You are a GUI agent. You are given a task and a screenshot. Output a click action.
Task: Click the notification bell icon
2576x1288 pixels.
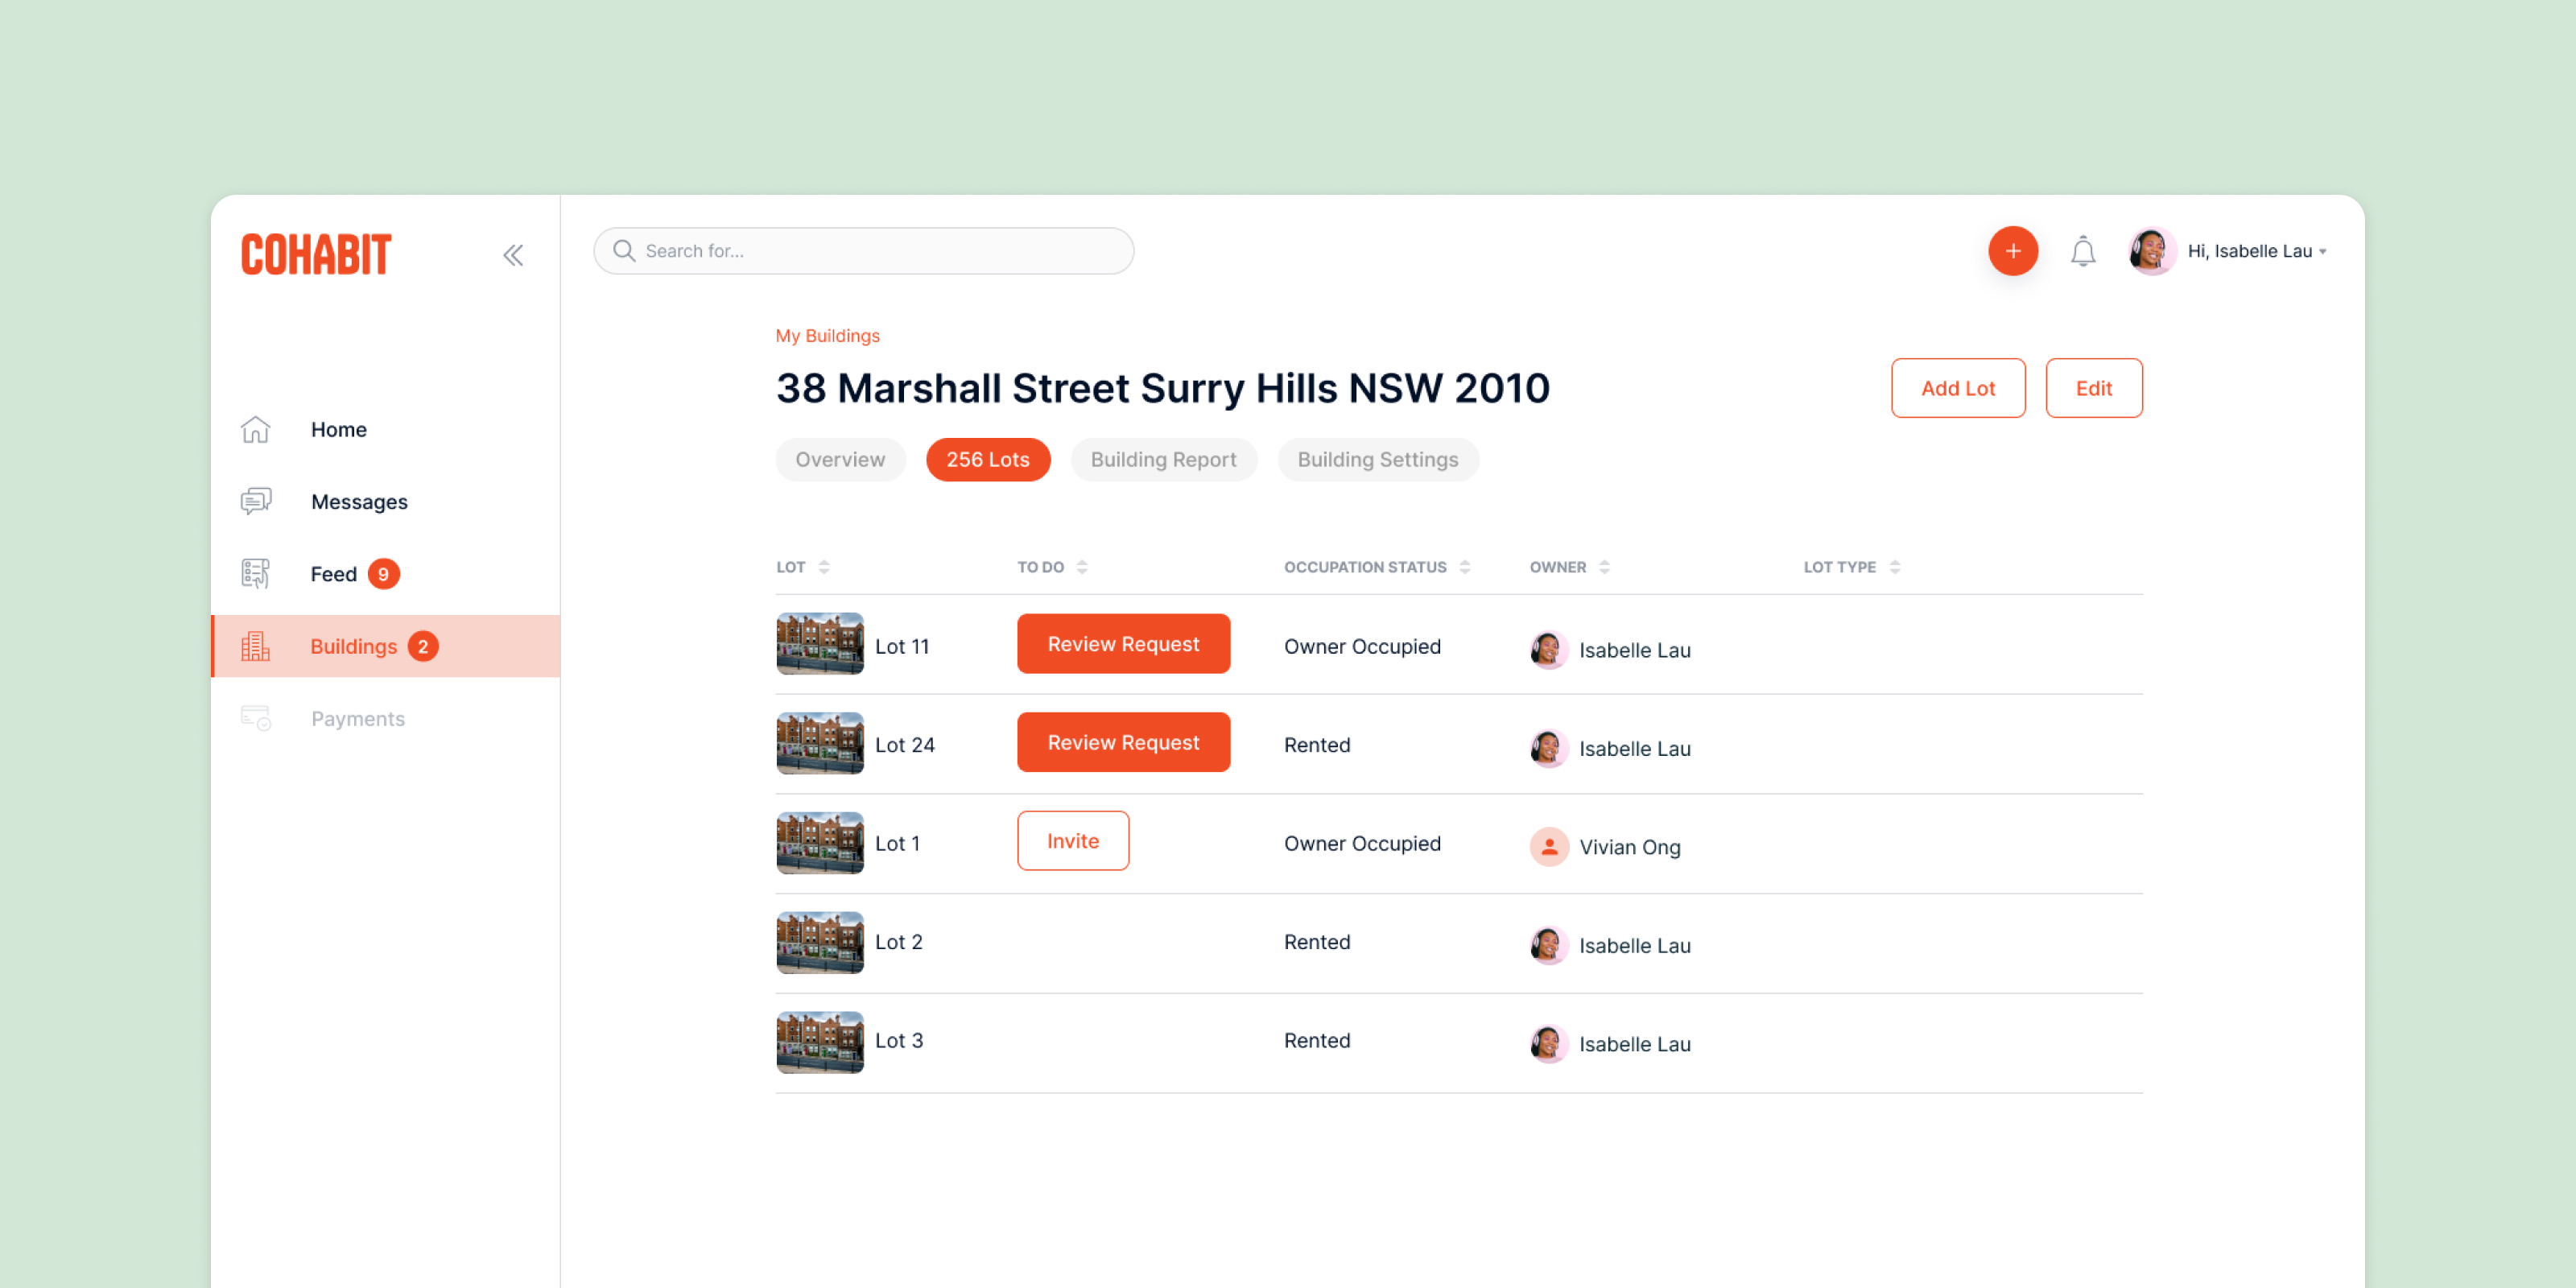coord(2083,251)
